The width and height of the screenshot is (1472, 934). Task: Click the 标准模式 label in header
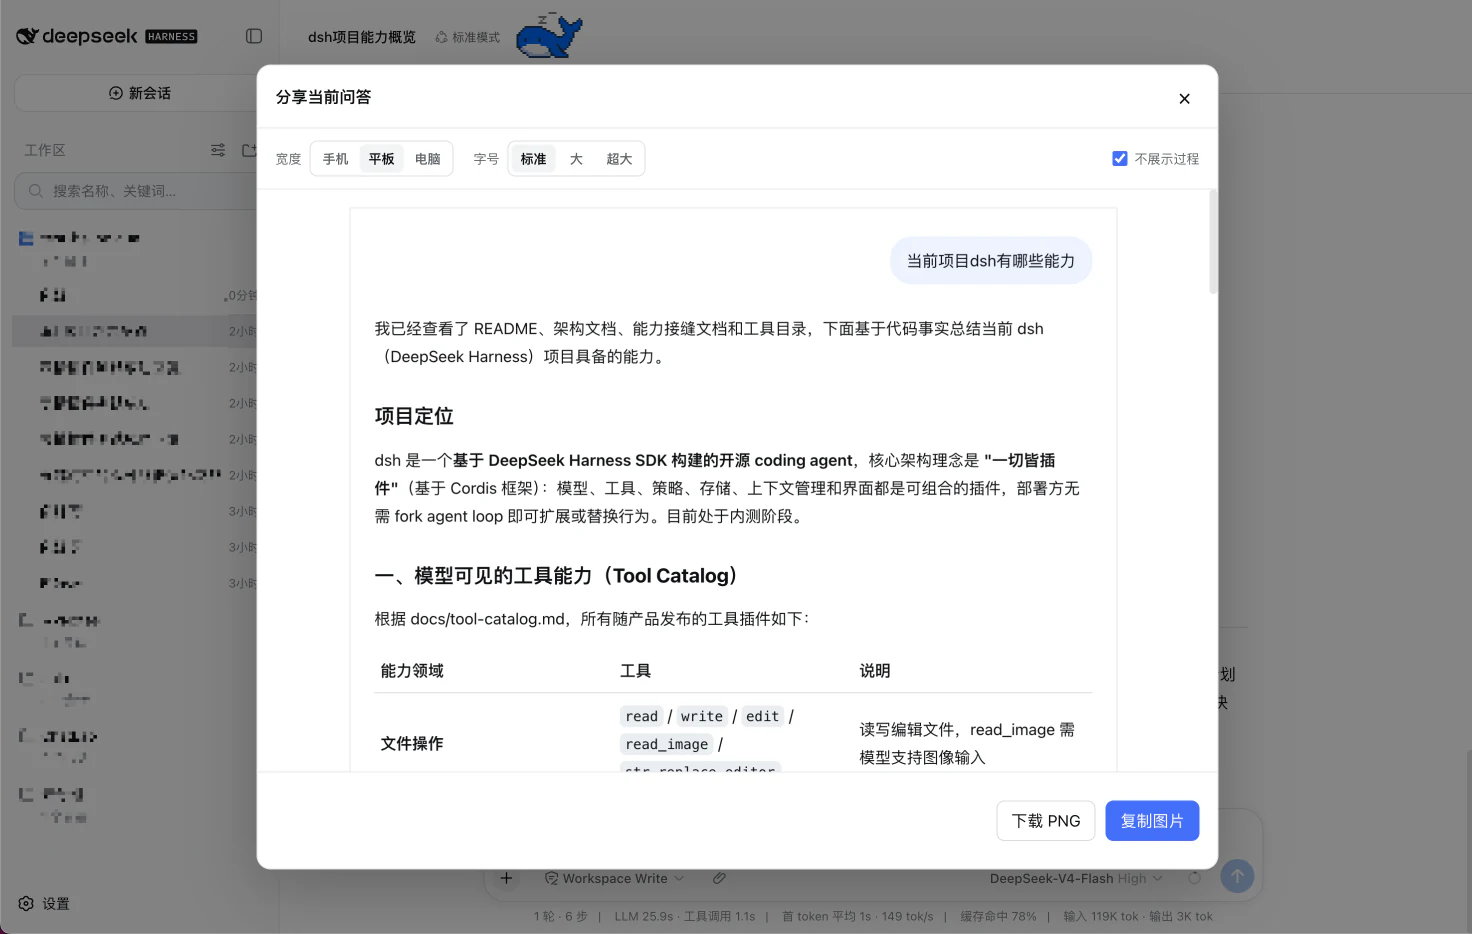(x=476, y=37)
